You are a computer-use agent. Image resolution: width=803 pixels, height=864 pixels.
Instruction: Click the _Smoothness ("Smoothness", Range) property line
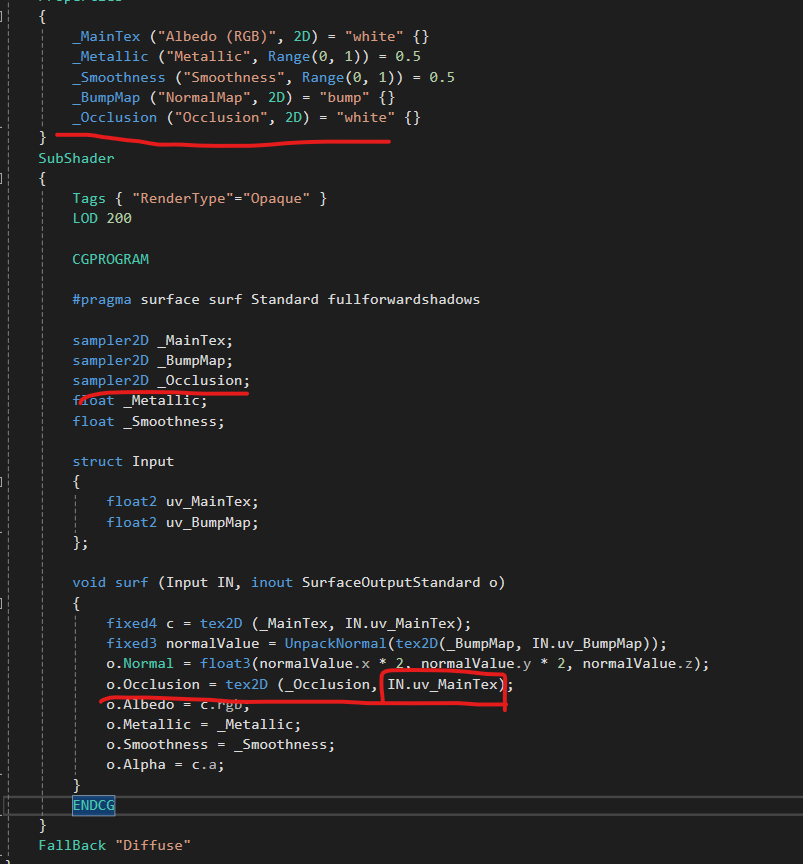coord(263,77)
